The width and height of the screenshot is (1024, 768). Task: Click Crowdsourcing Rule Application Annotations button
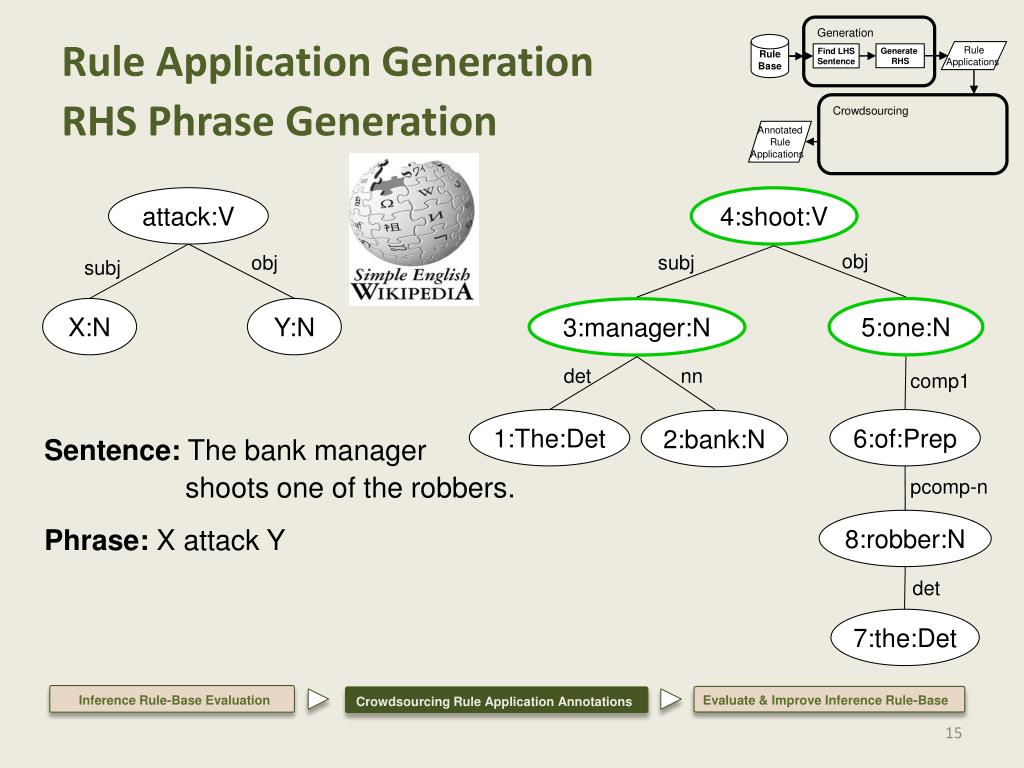(495, 701)
